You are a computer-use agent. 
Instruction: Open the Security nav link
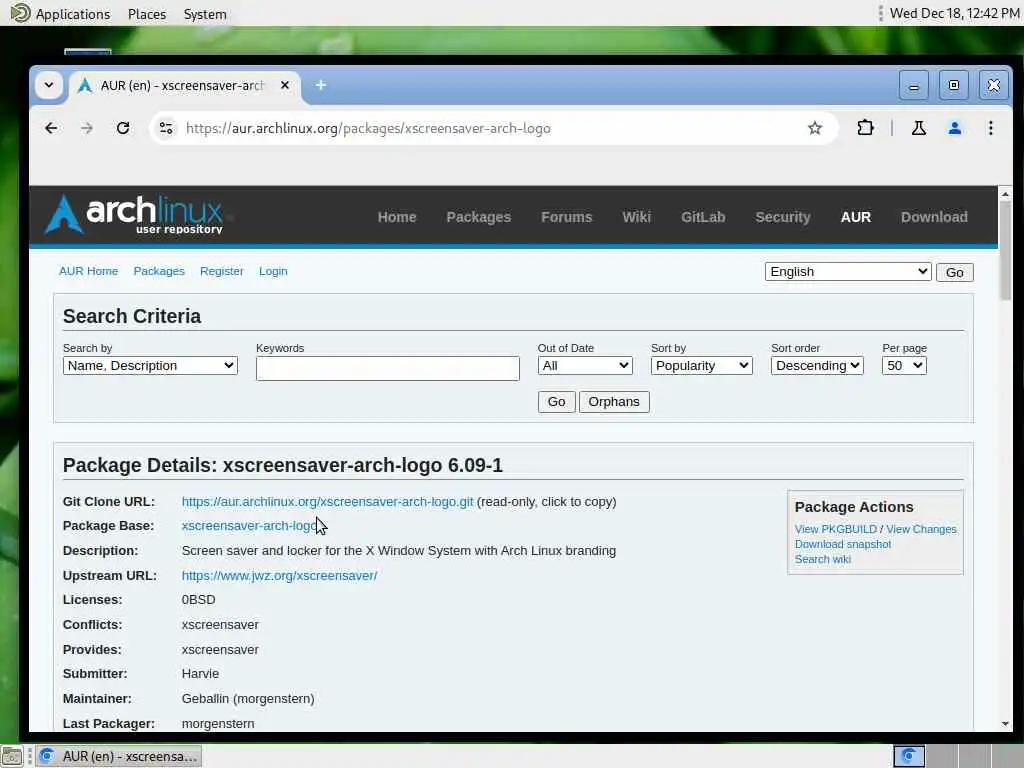click(x=783, y=217)
